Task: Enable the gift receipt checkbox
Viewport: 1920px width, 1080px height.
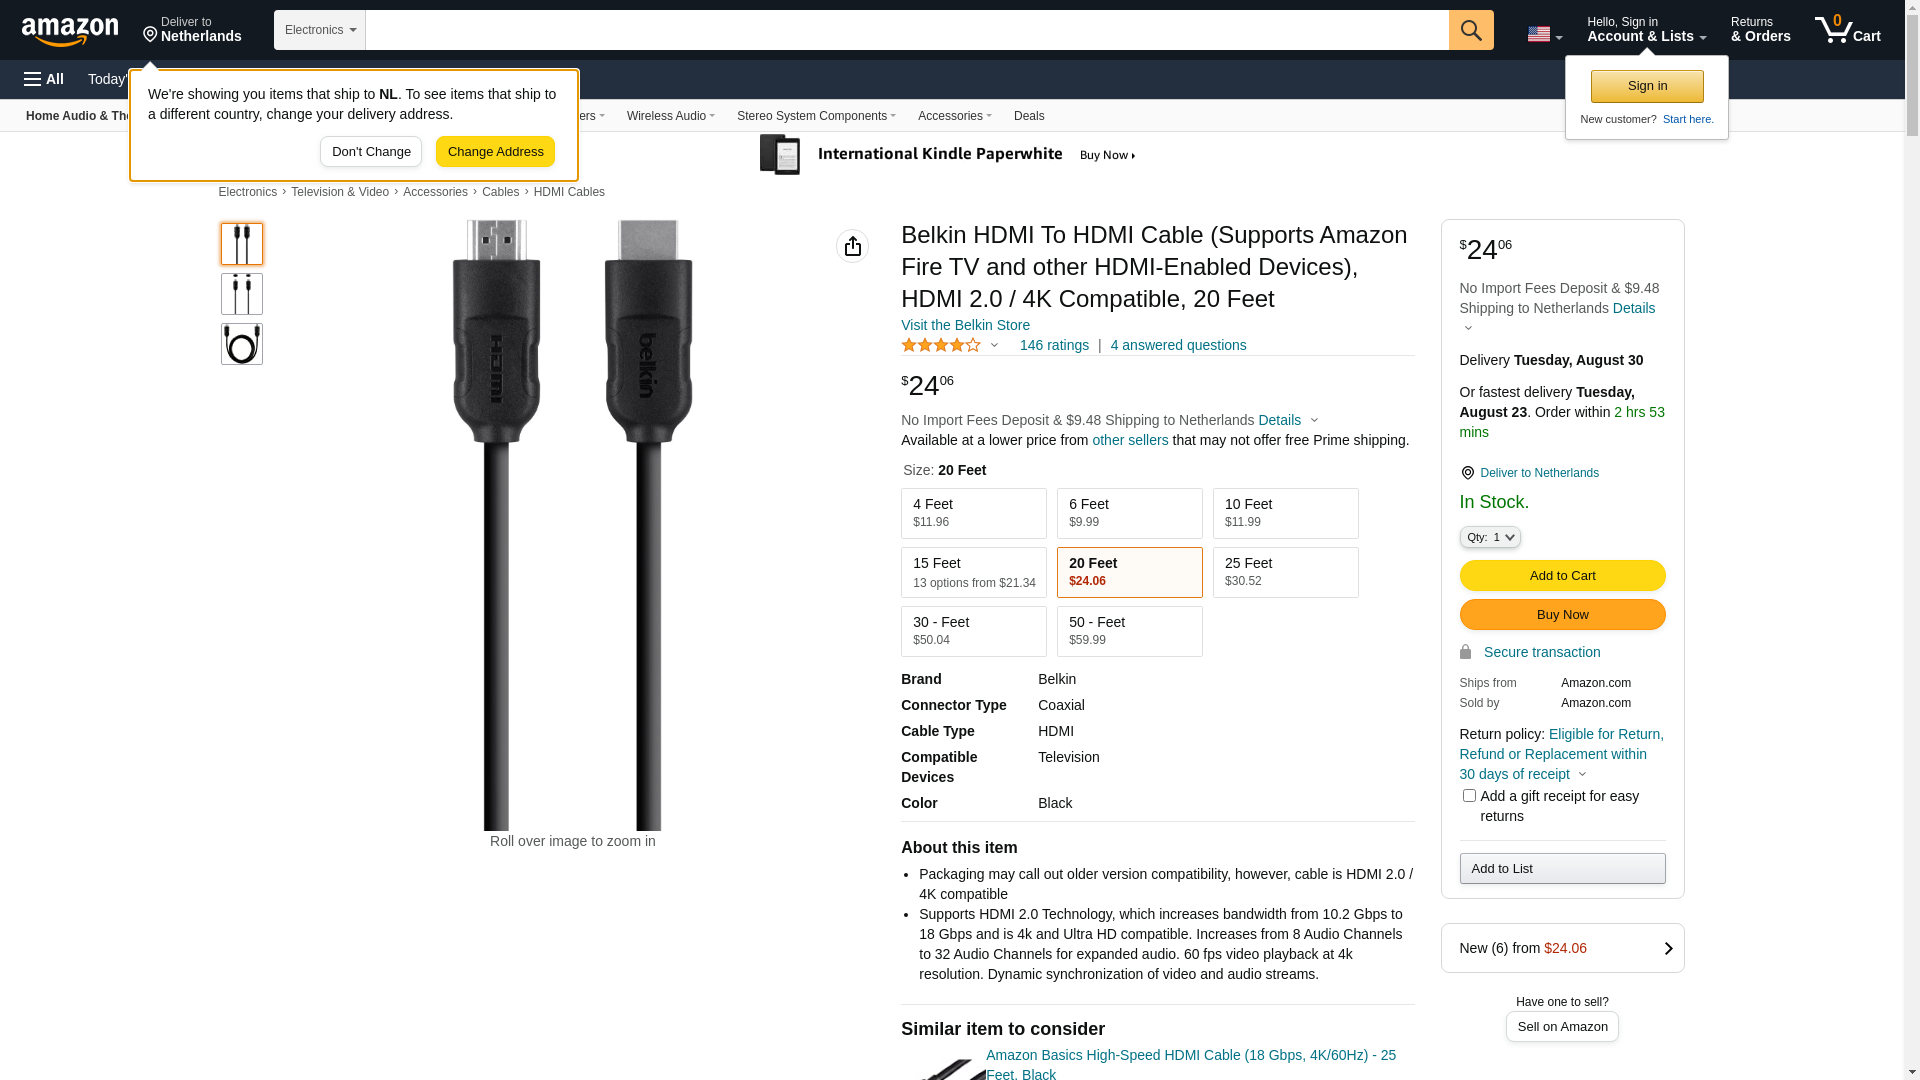Action: pos(1469,796)
